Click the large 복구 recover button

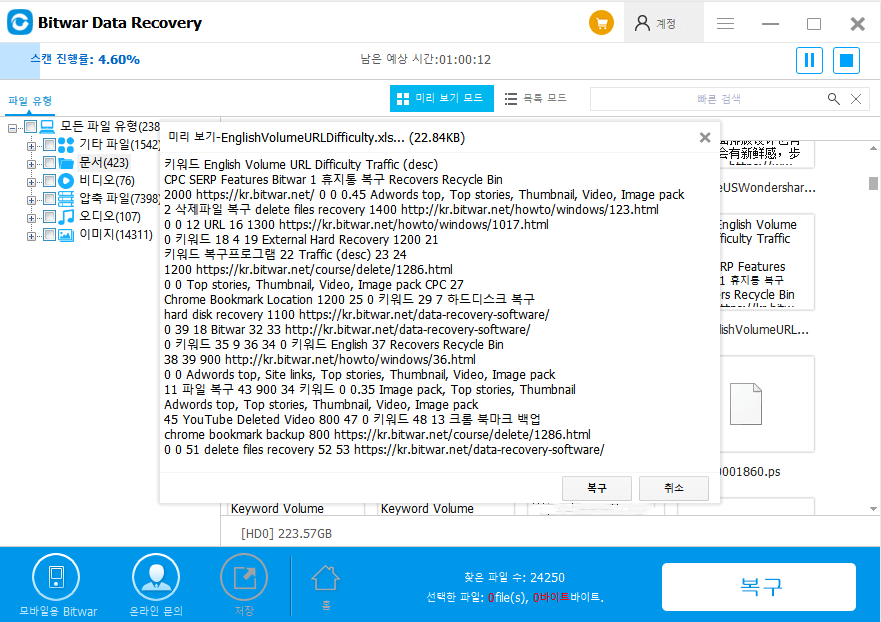(x=759, y=587)
